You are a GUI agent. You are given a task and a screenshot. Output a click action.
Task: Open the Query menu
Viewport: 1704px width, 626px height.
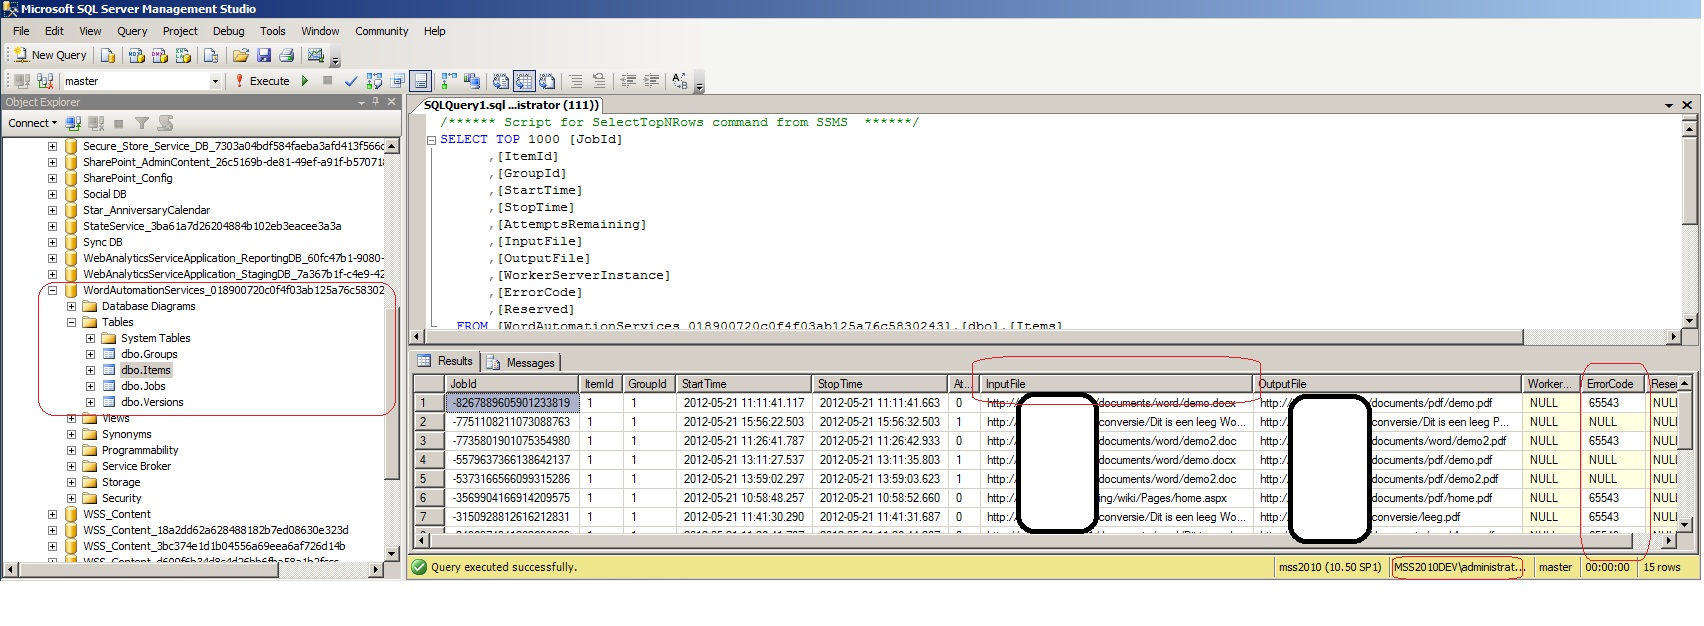pos(132,31)
